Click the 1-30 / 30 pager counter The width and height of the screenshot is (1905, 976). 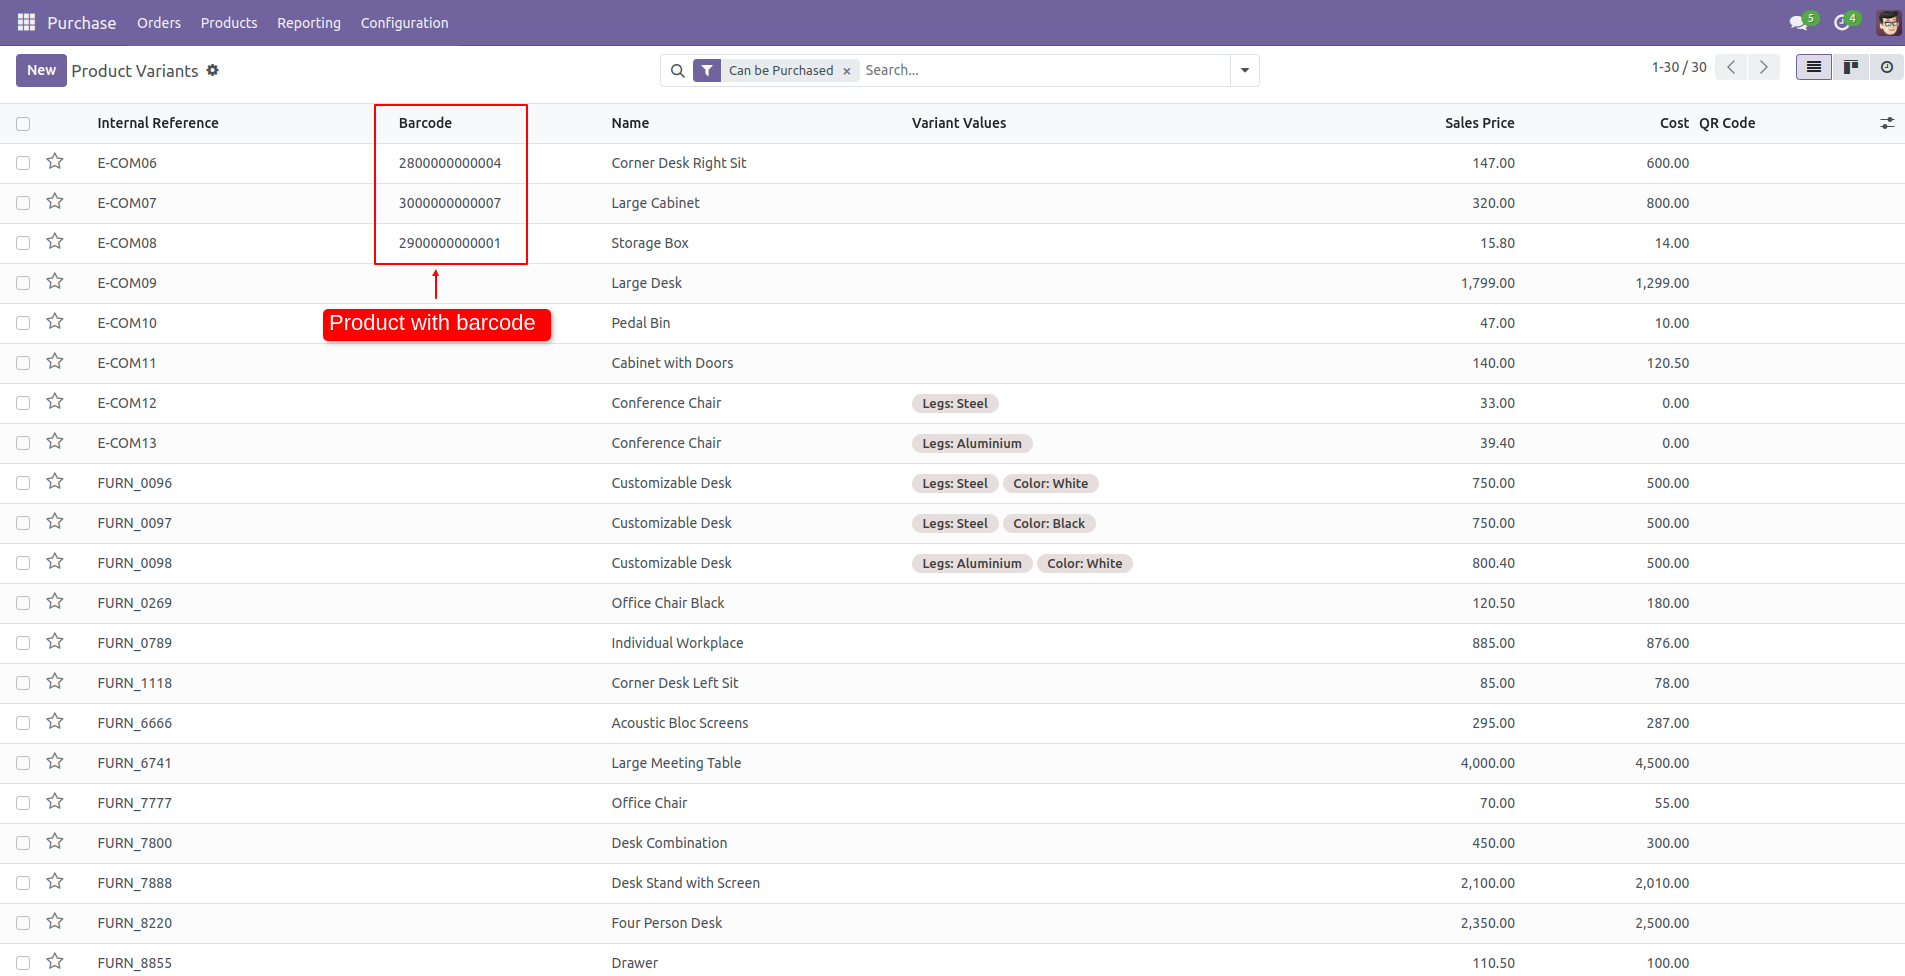point(1679,67)
